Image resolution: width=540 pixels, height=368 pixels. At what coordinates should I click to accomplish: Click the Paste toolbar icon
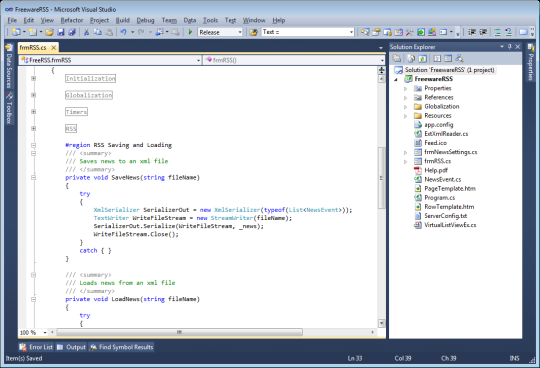click(x=109, y=32)
